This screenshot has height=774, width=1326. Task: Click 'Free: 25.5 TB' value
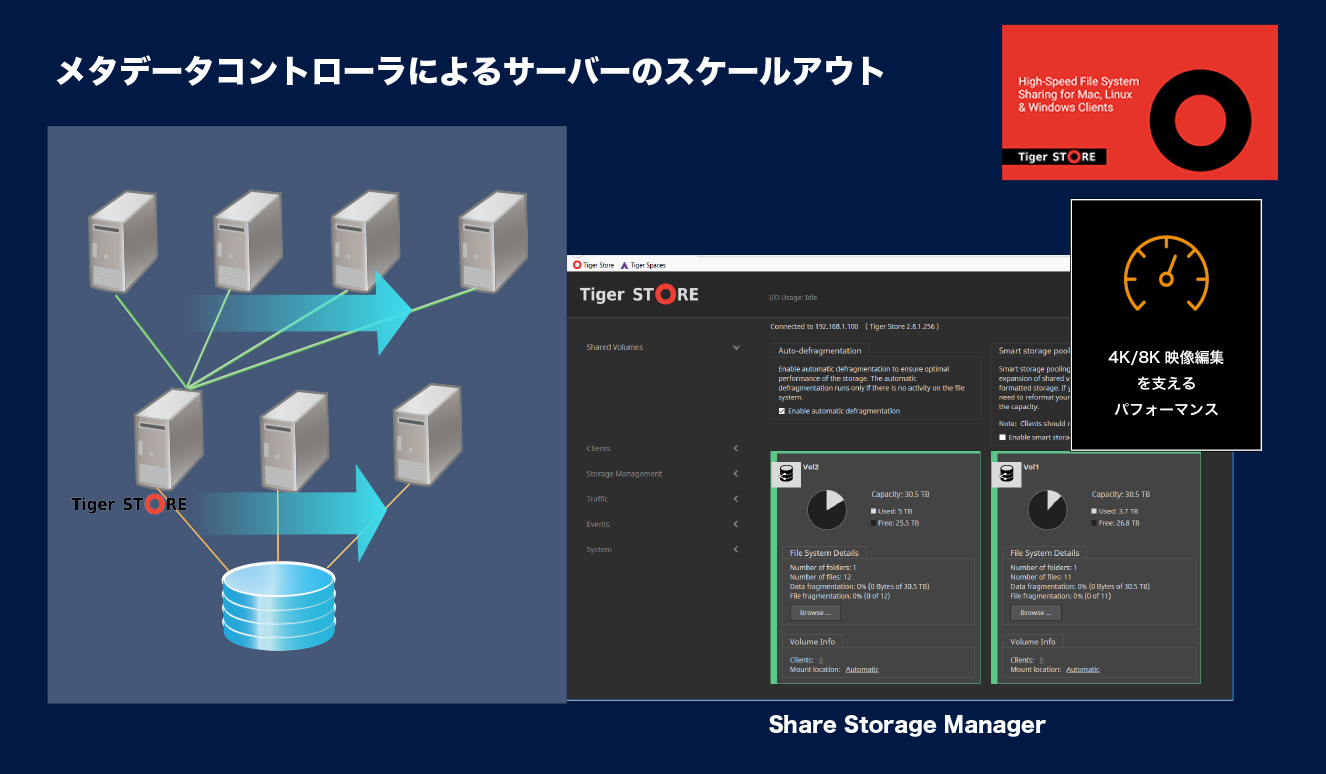coord(899,523)
